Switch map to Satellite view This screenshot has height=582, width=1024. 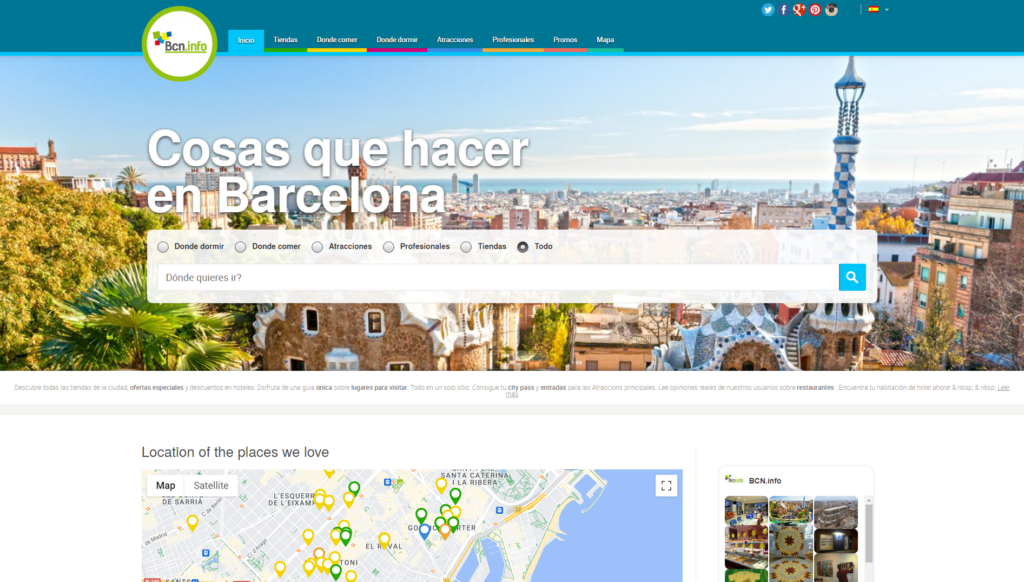pos(211,485)
